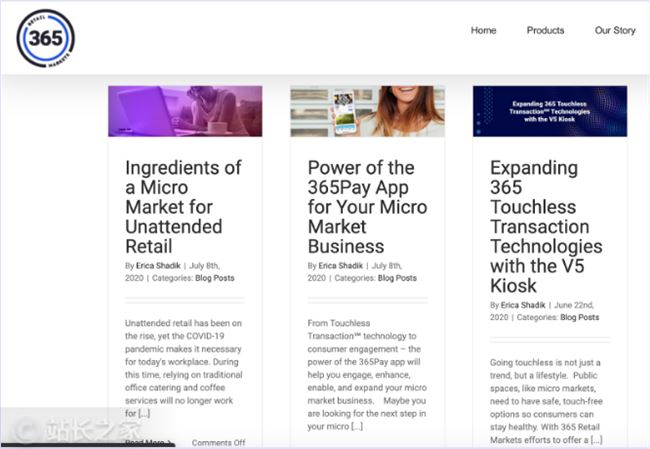Open the Products menu item
The height and width of the screenshot is (449, 650).
click(x=545, y=30)
